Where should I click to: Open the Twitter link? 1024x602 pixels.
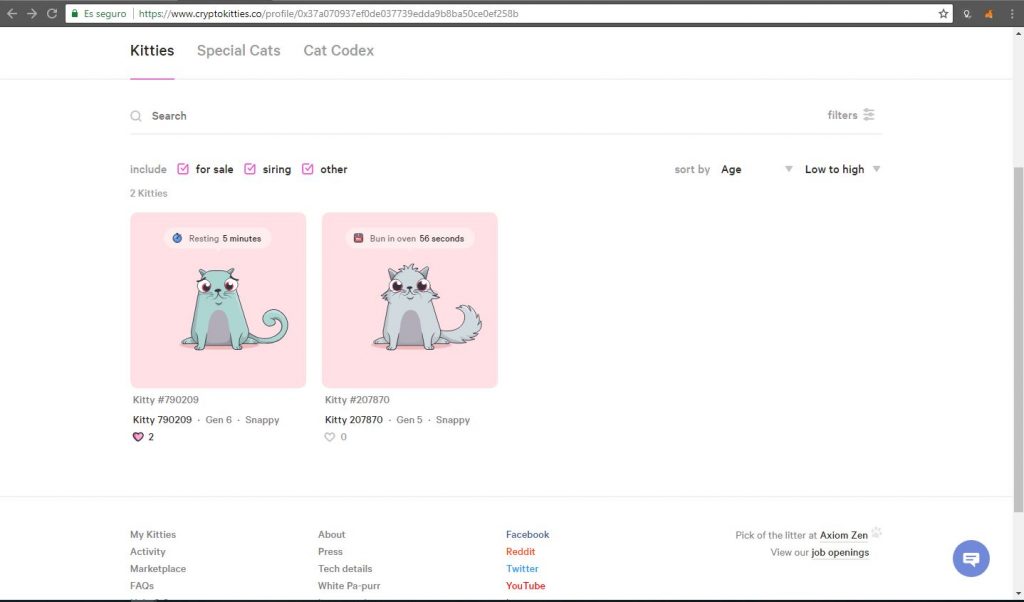click(x=522, y=569)
